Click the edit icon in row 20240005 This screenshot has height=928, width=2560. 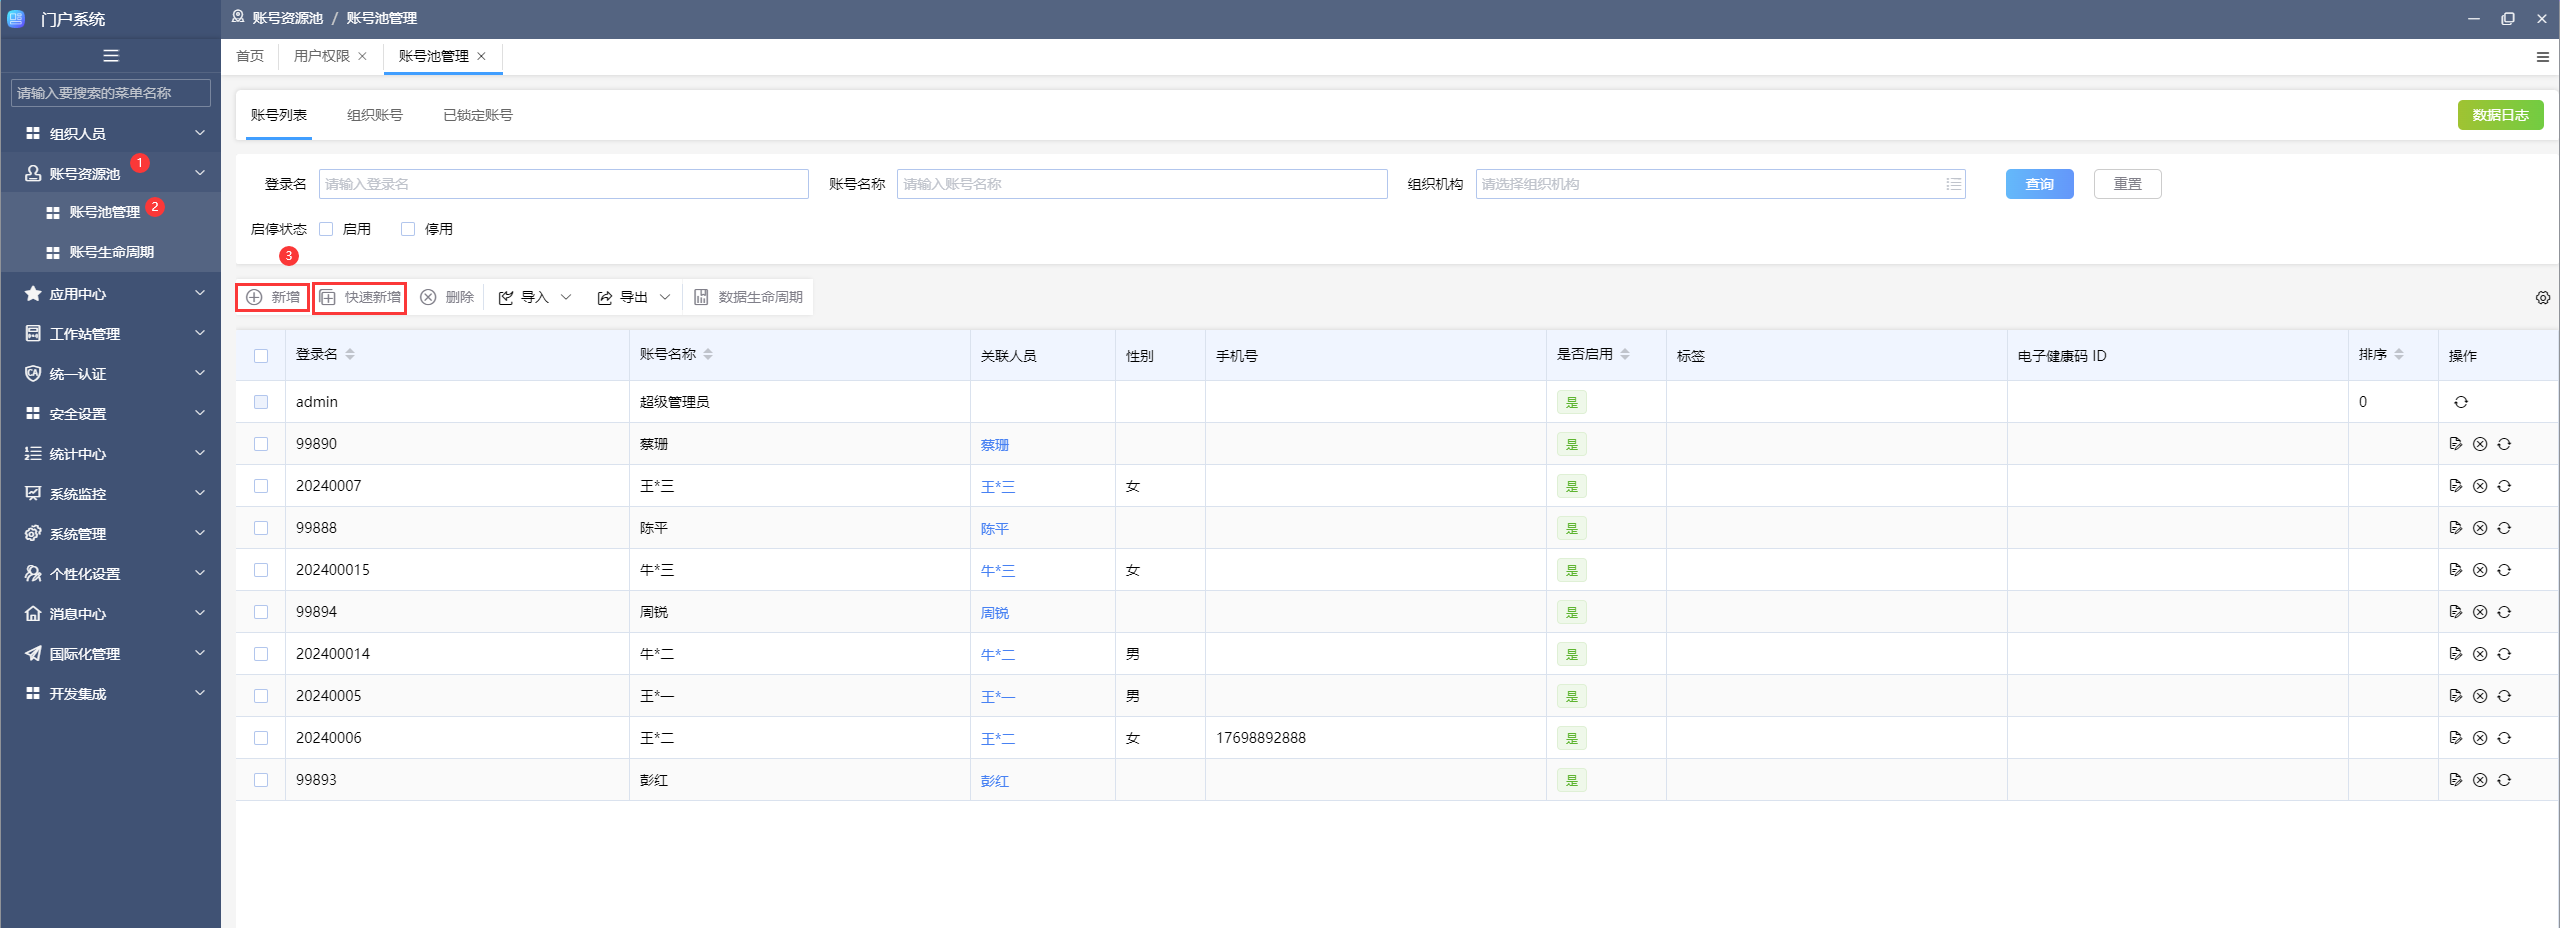[x=2455, y=696]
